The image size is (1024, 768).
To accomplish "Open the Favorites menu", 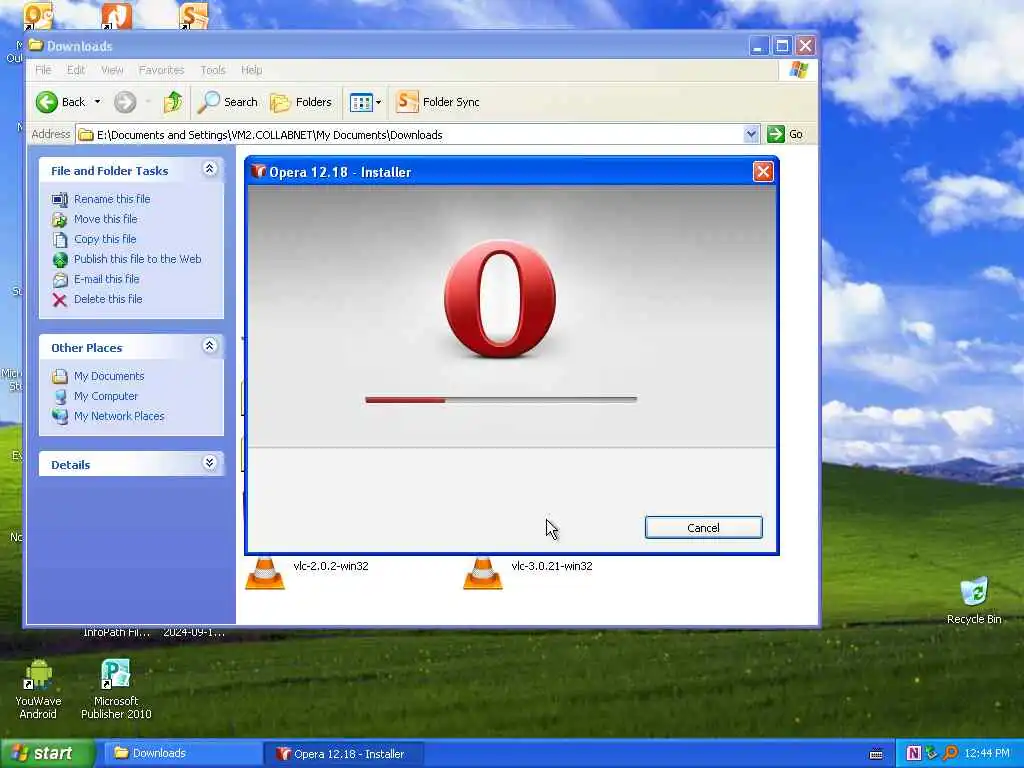I will [x=161, y=70].
